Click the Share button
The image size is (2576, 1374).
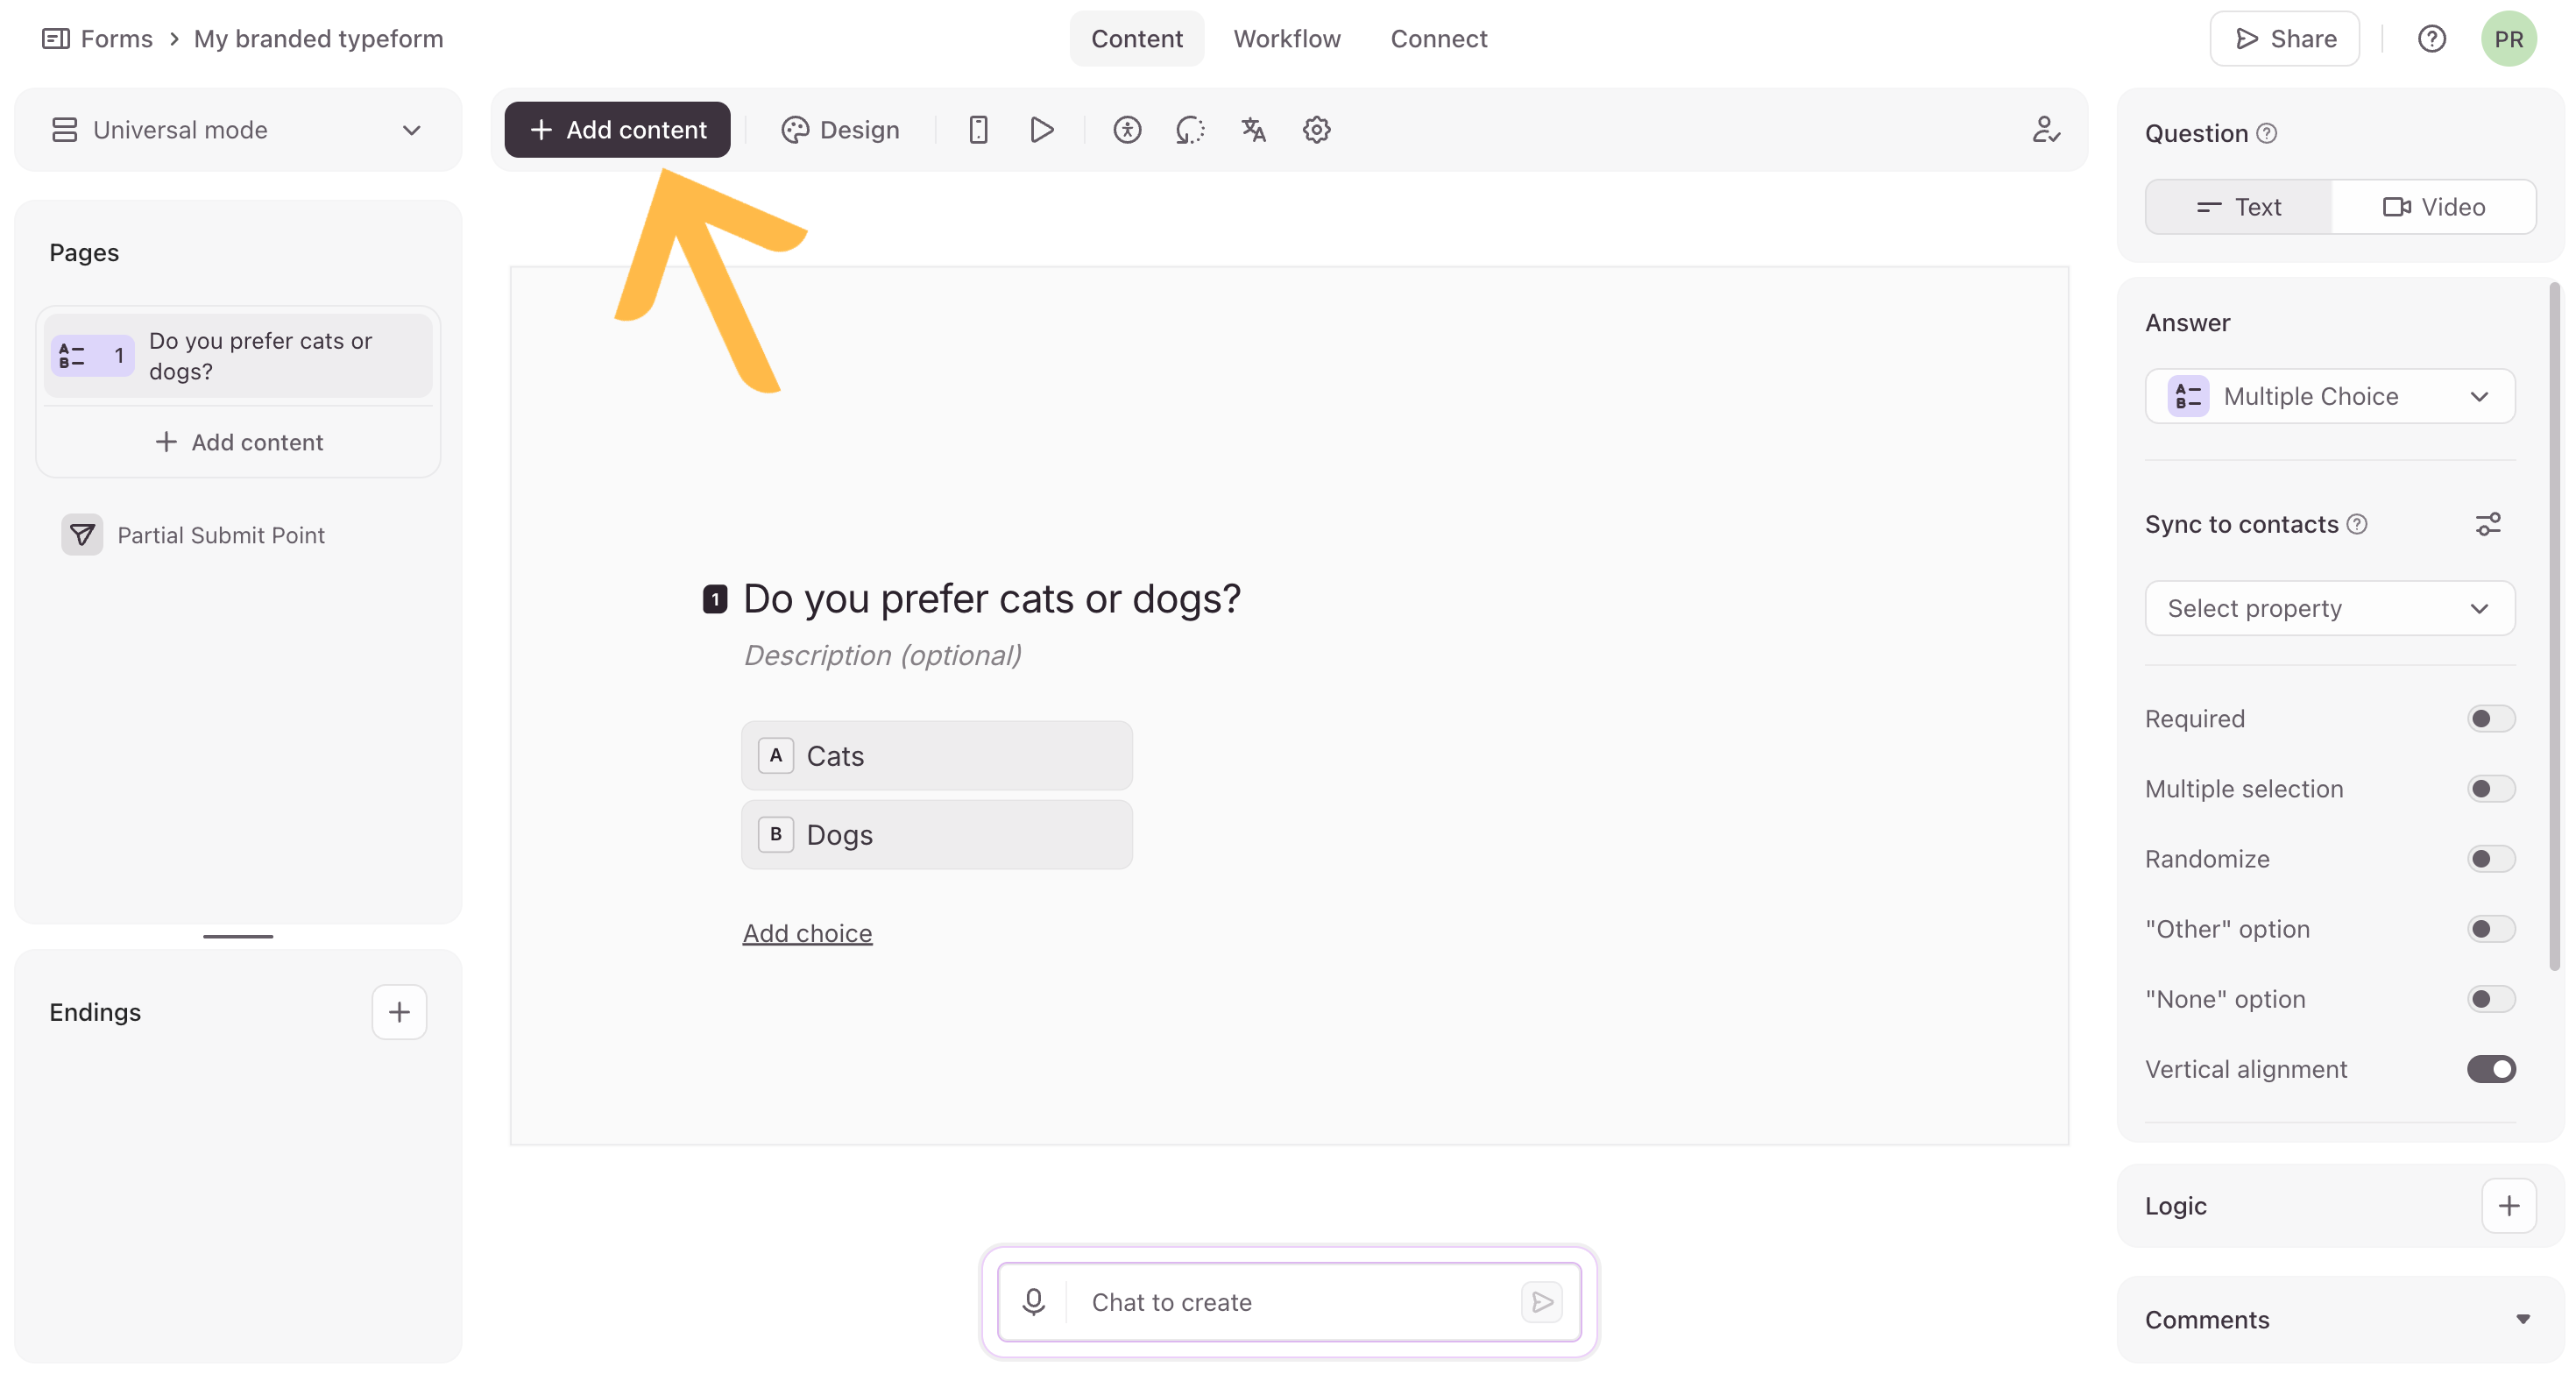click(x=2284, y=39)
